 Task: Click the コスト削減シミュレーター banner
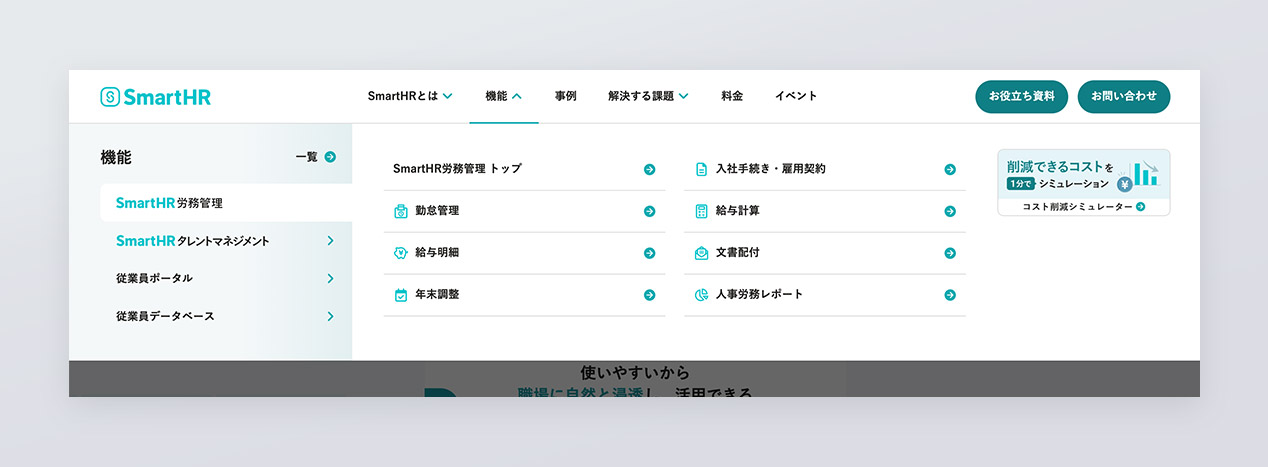1084,182
